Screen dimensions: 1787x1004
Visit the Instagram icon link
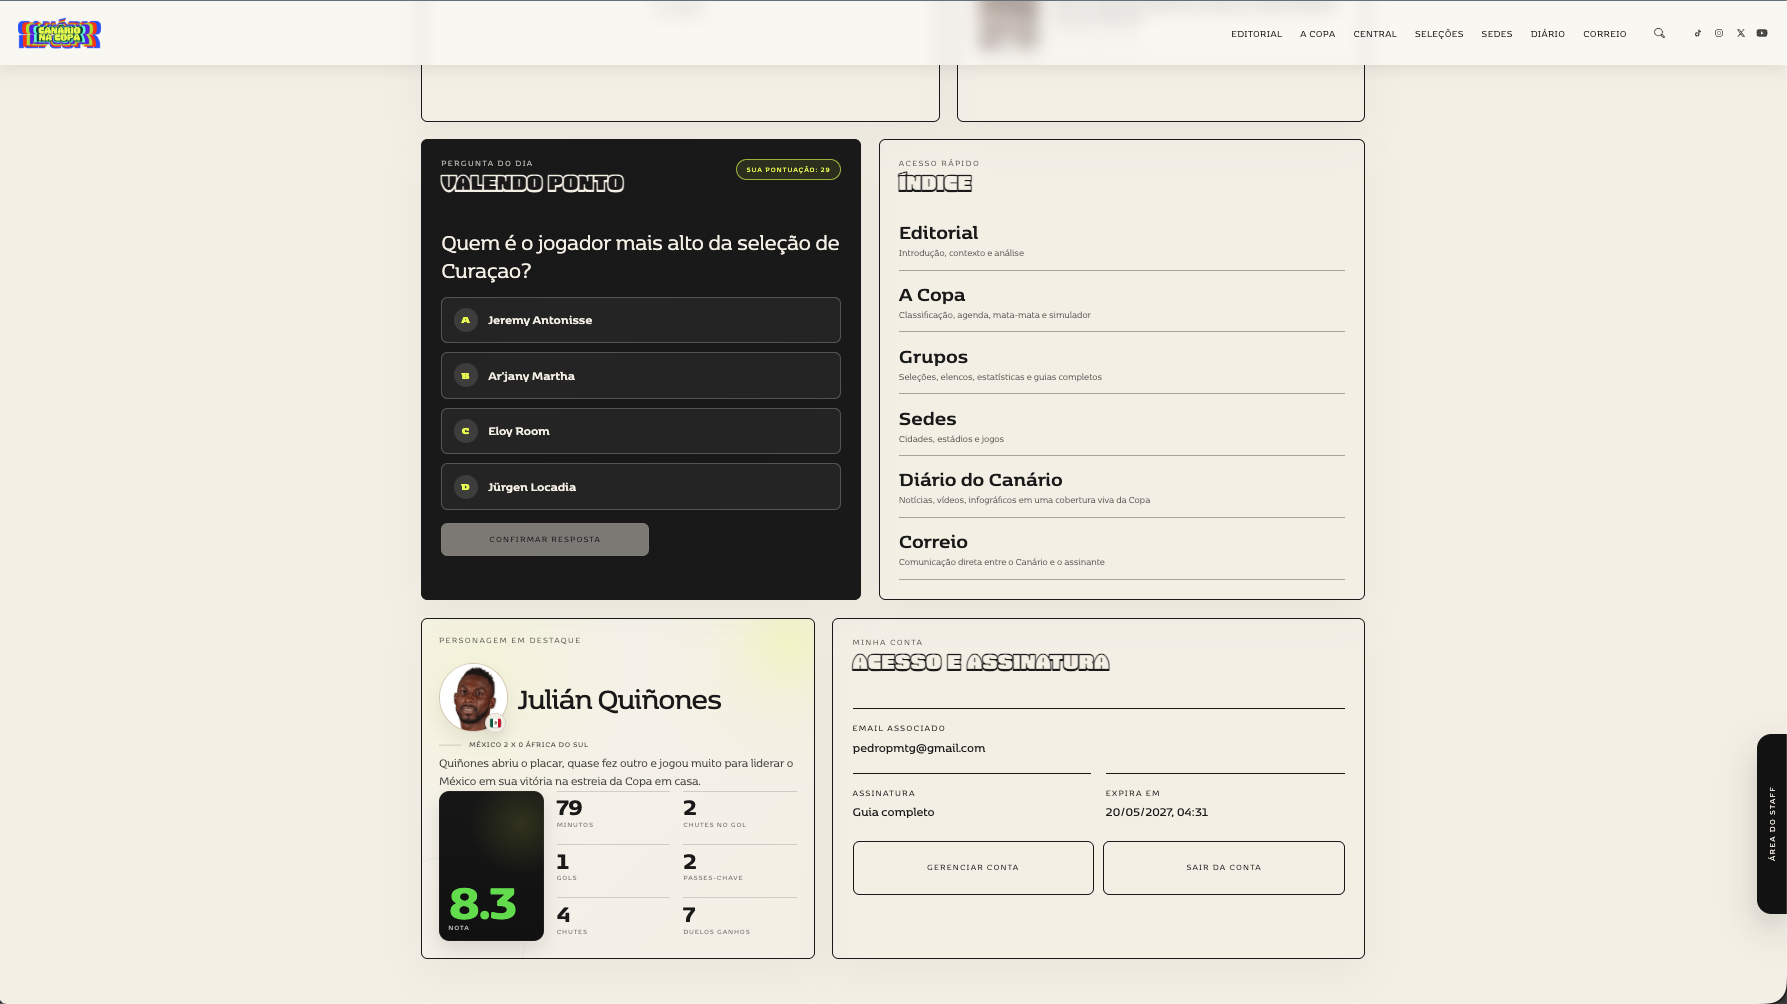tap(1719, 33)
